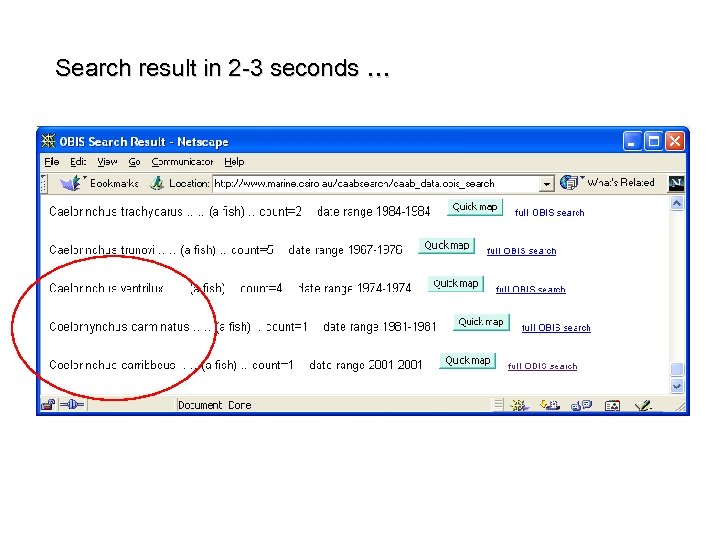The height and width of the screenshot is (540, 720).
Task: Click the 'Document: Done' status text
Action: click(x=214, y=405)
